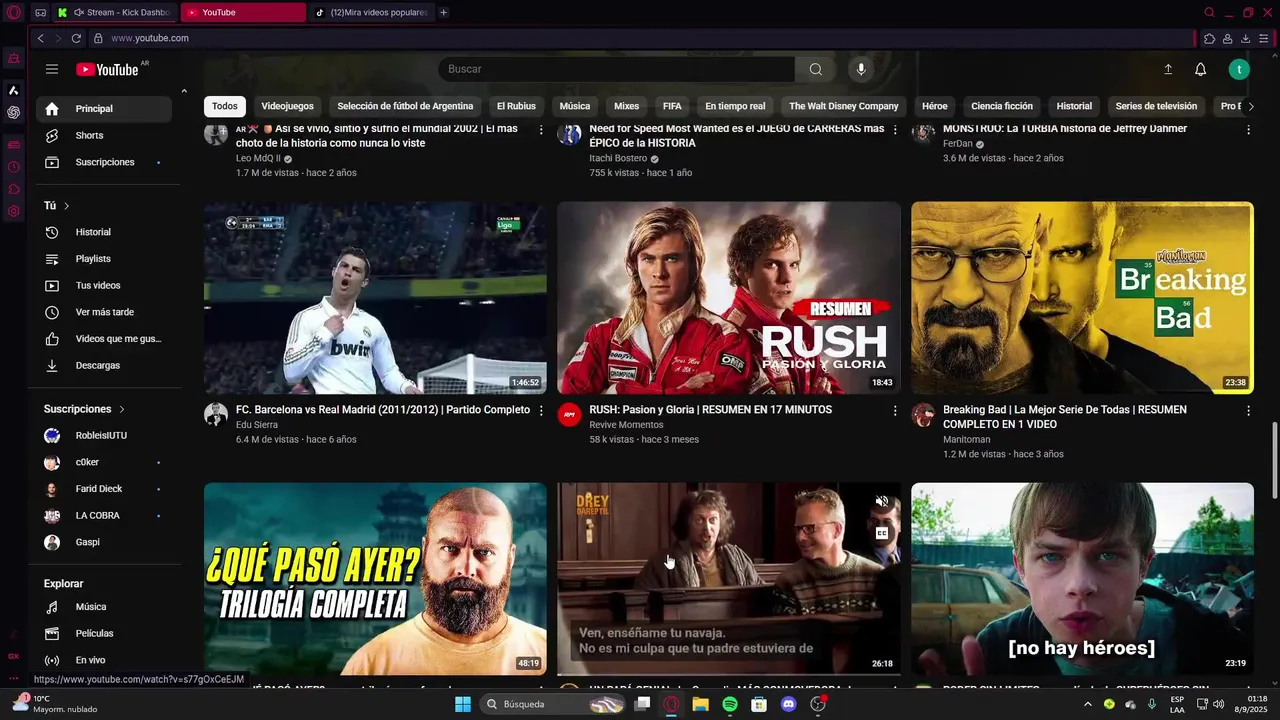Open File Explorer from the taskbar
The height and width of the screenshot is (720, 1280).
click(700, 704)
